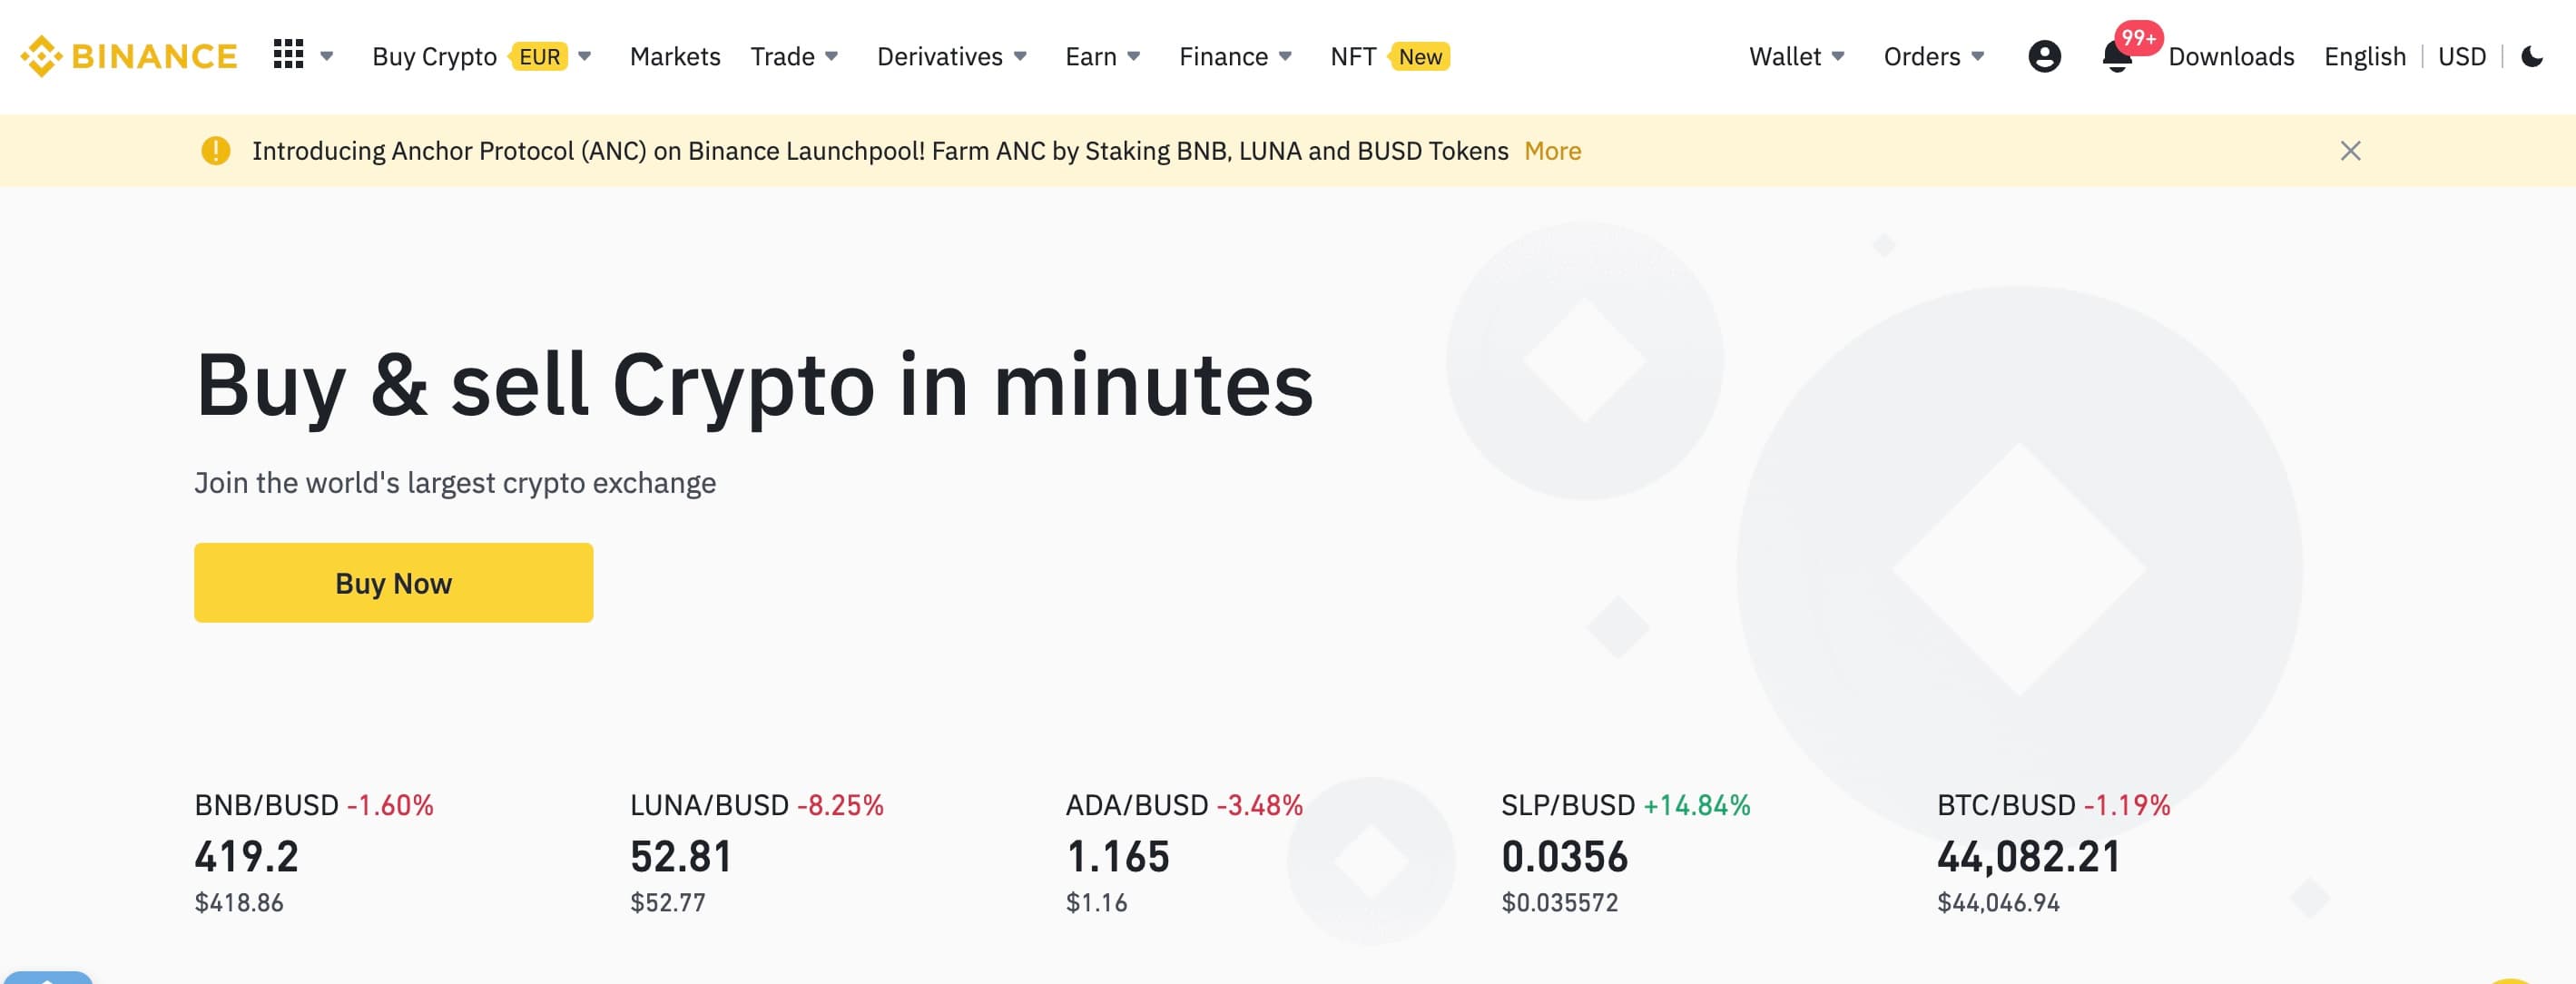Click the New badge next to NFT
2576x984 pixels.
point(1420,56)
